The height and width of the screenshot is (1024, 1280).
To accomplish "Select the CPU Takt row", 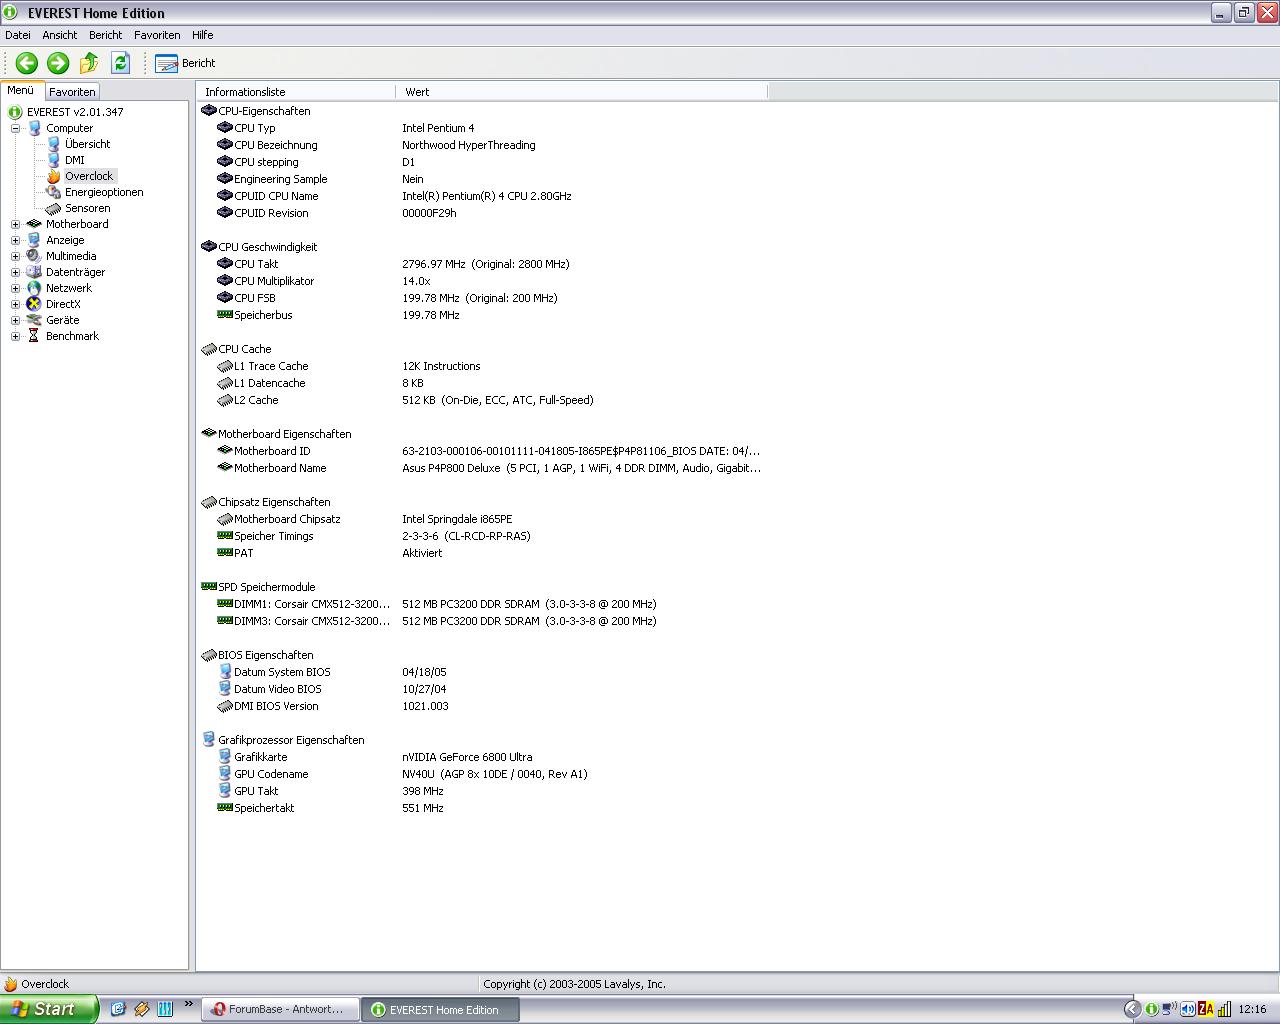I will 482,264.
